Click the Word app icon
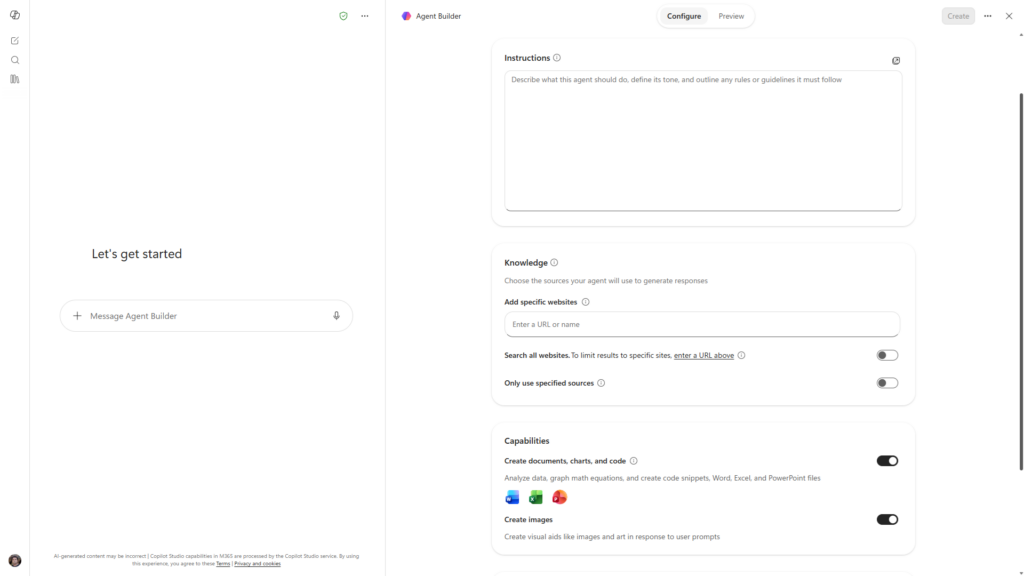1024x576 pixels. pyautogui.click(x=512, y=497)
